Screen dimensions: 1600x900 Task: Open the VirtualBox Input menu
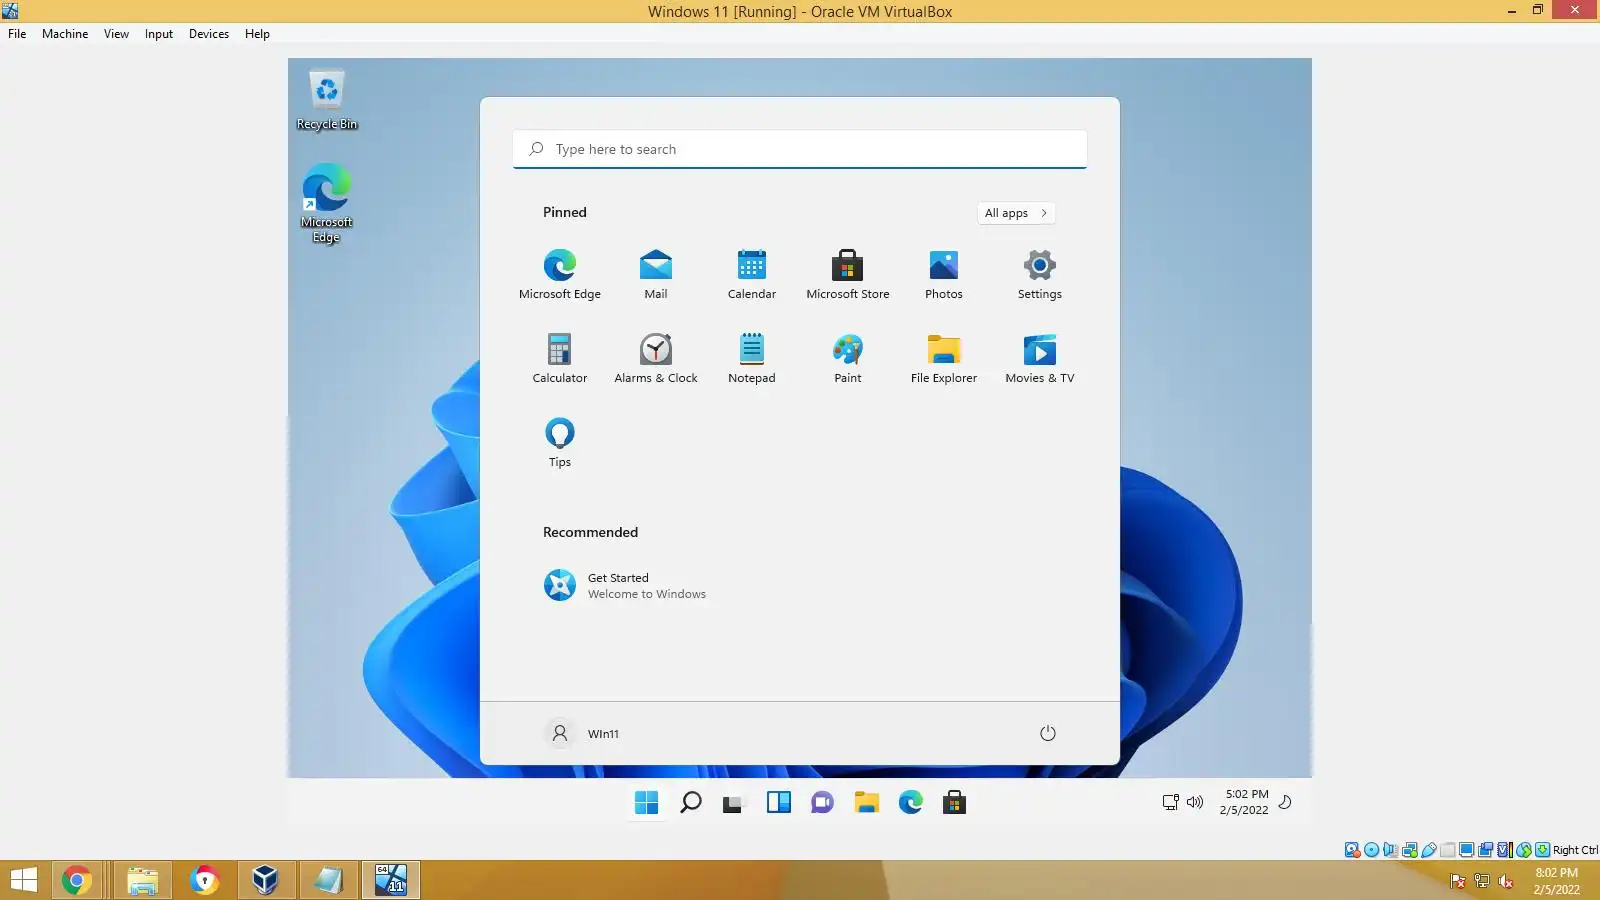pos(159,34)
